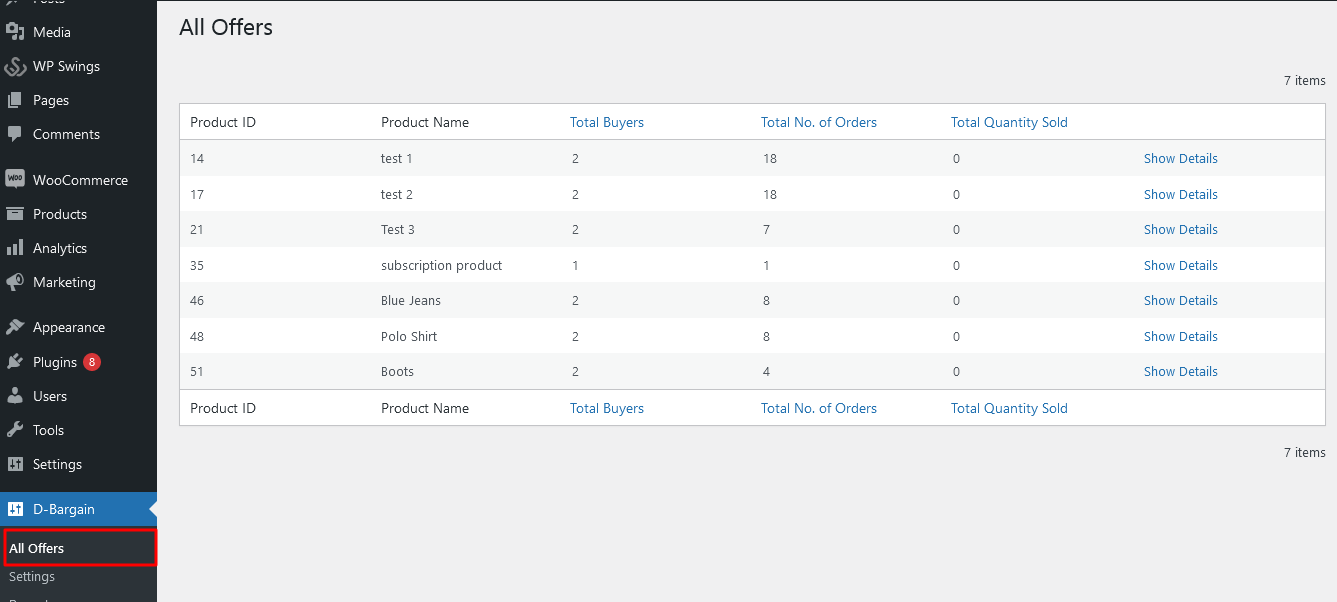Sort by Total Quantity Sold column
1337x602 pixels.
[1008, 121]
